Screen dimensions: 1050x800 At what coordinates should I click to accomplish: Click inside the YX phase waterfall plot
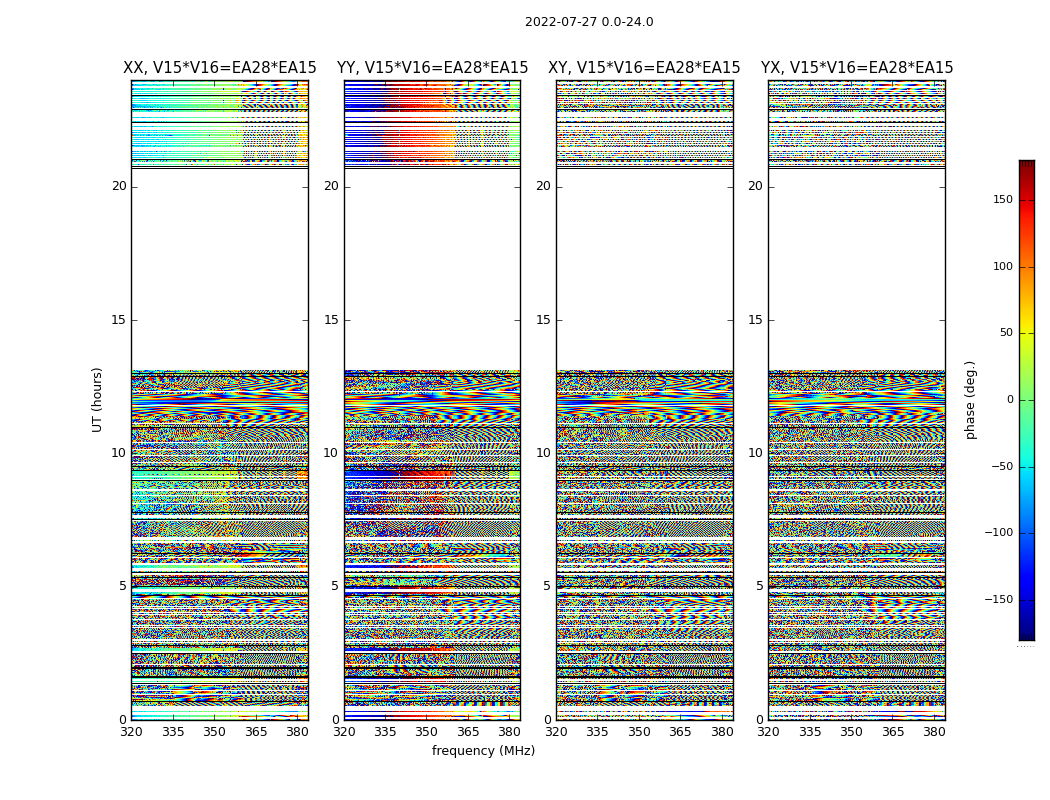click(857, 400)
